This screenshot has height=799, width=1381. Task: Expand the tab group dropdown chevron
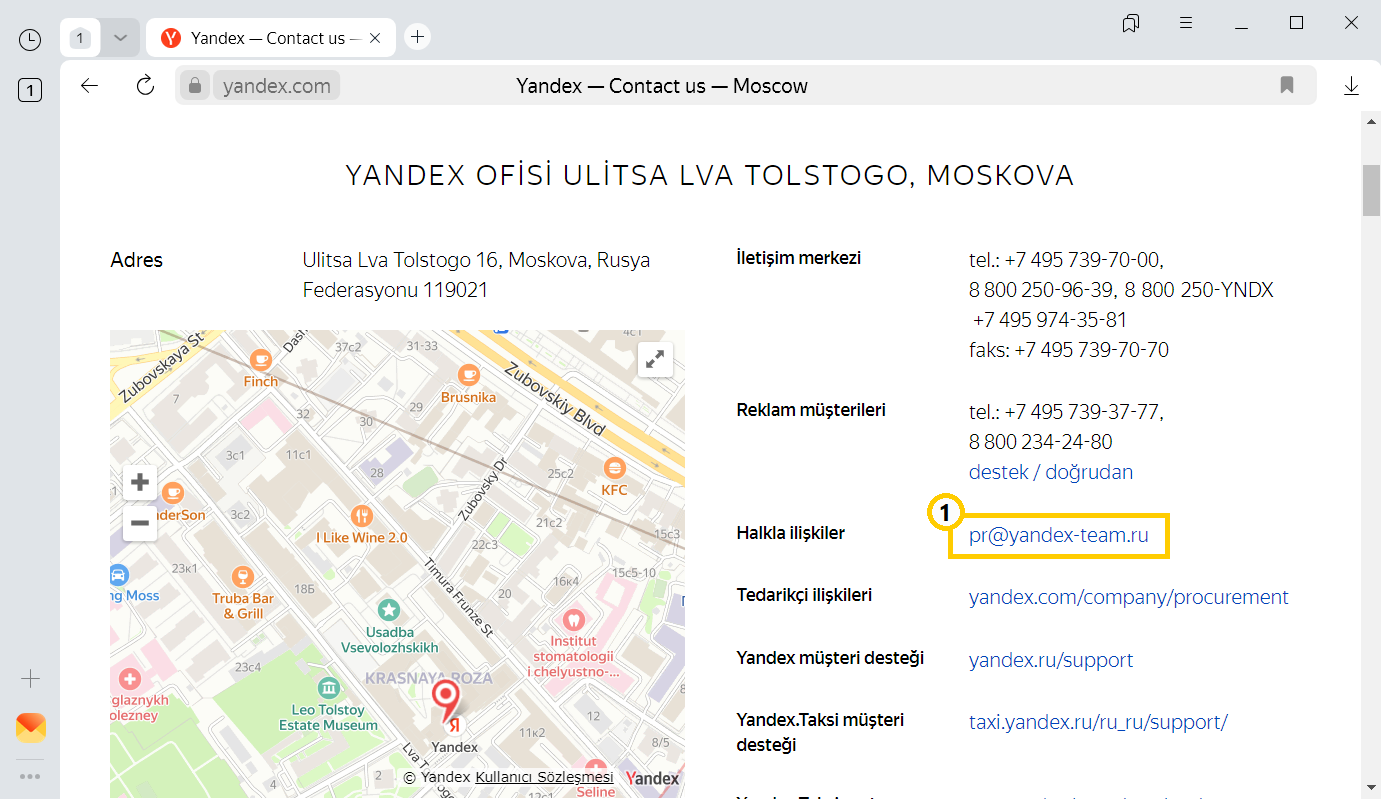pos(120,38)
